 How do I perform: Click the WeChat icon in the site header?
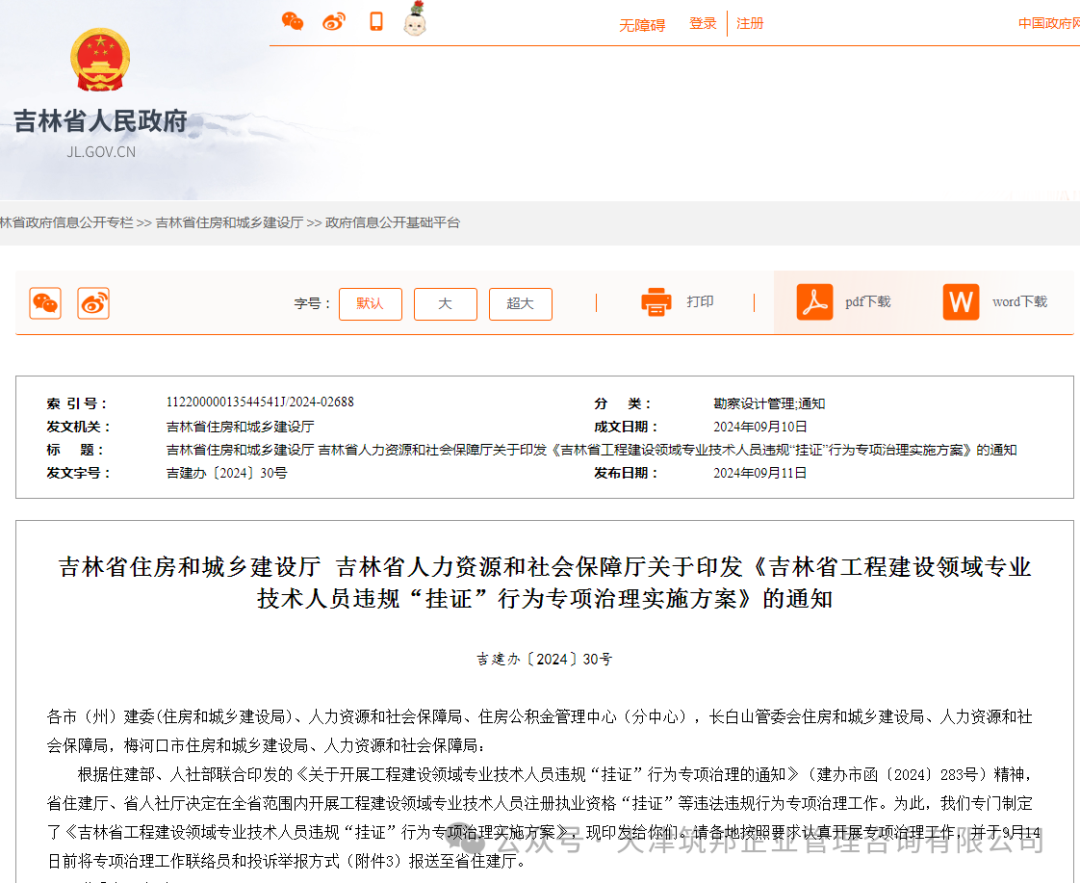293,20
